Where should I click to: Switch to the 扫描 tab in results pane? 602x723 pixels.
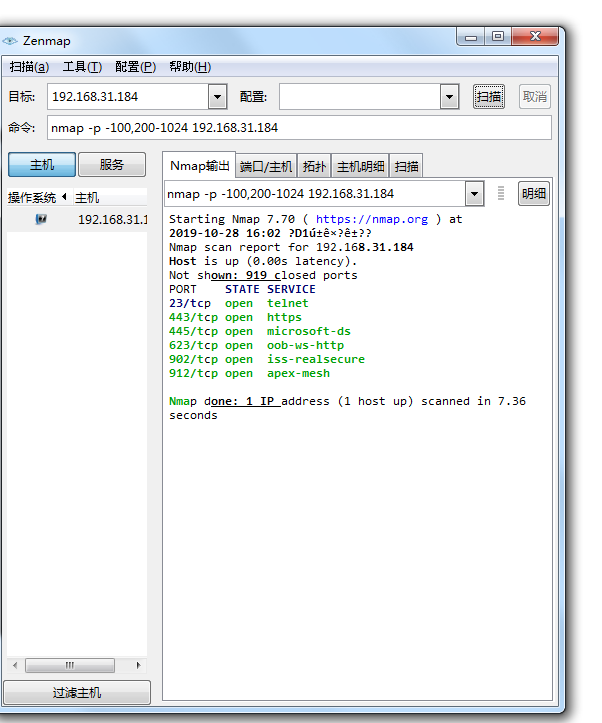click(407, 166)
